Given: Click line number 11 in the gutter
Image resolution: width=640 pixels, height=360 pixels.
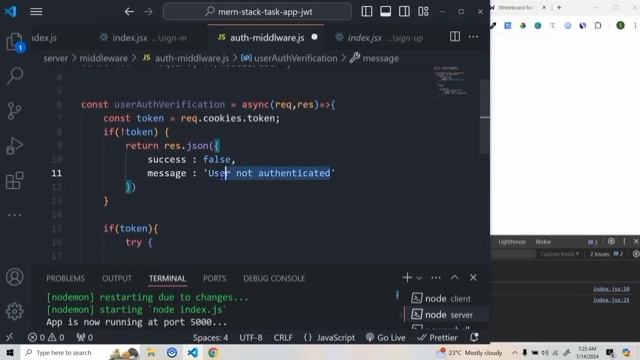Looking at the screenshot, I should [x=57, y=173].
